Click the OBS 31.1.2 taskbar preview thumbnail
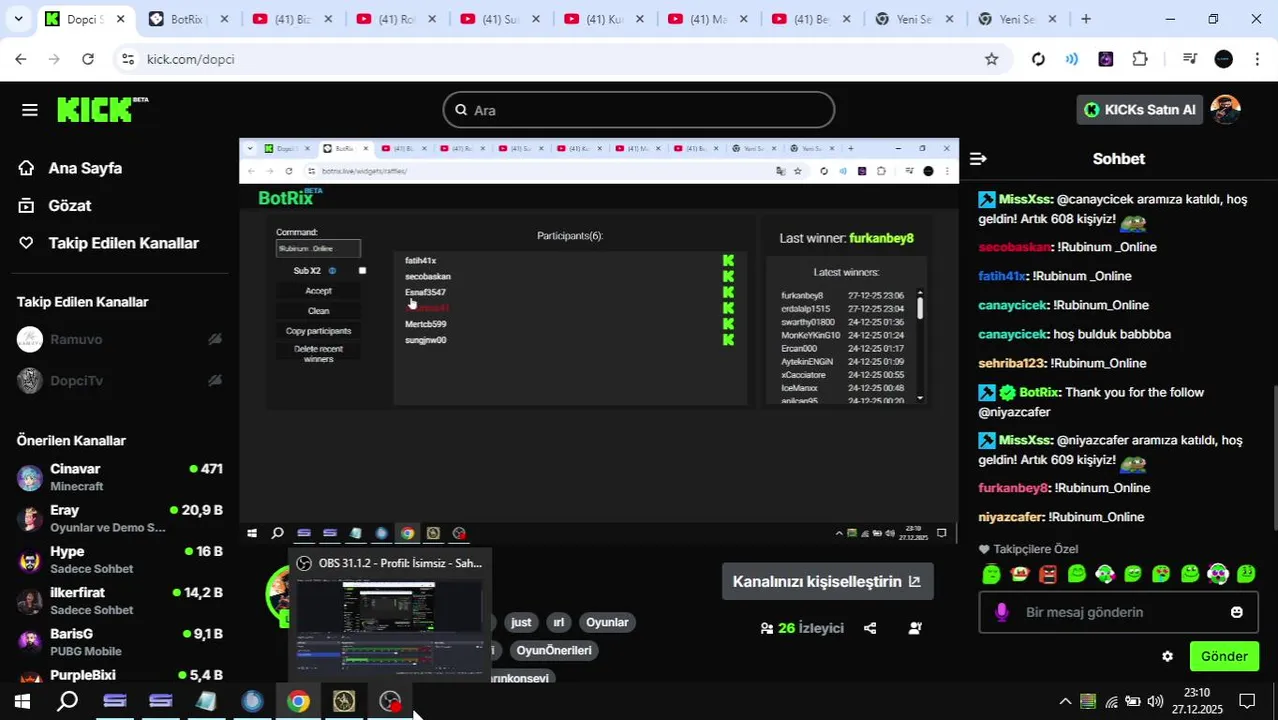1278x720 pixels. click(x=388, y=617)
